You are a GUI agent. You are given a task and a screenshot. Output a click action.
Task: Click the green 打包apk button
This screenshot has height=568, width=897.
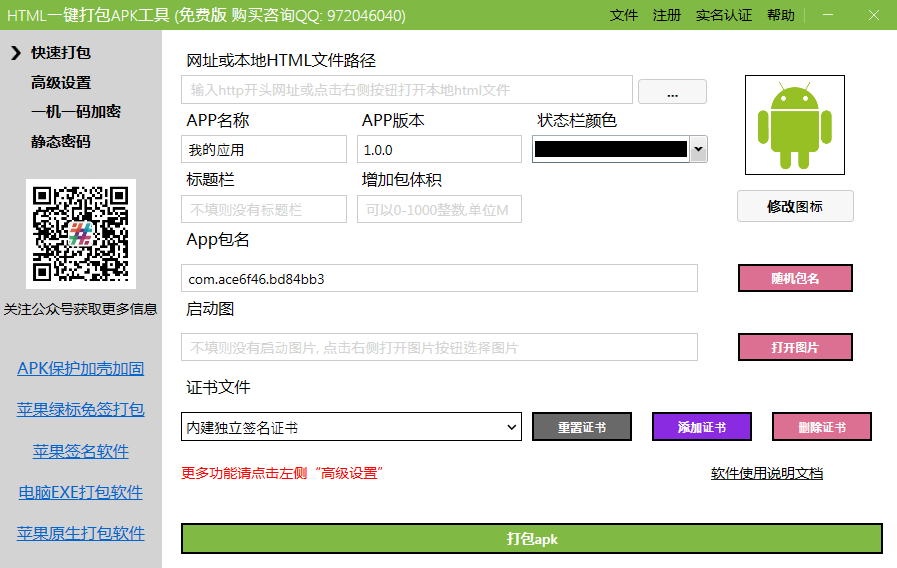pyautogui.click(x=531, y=539)
